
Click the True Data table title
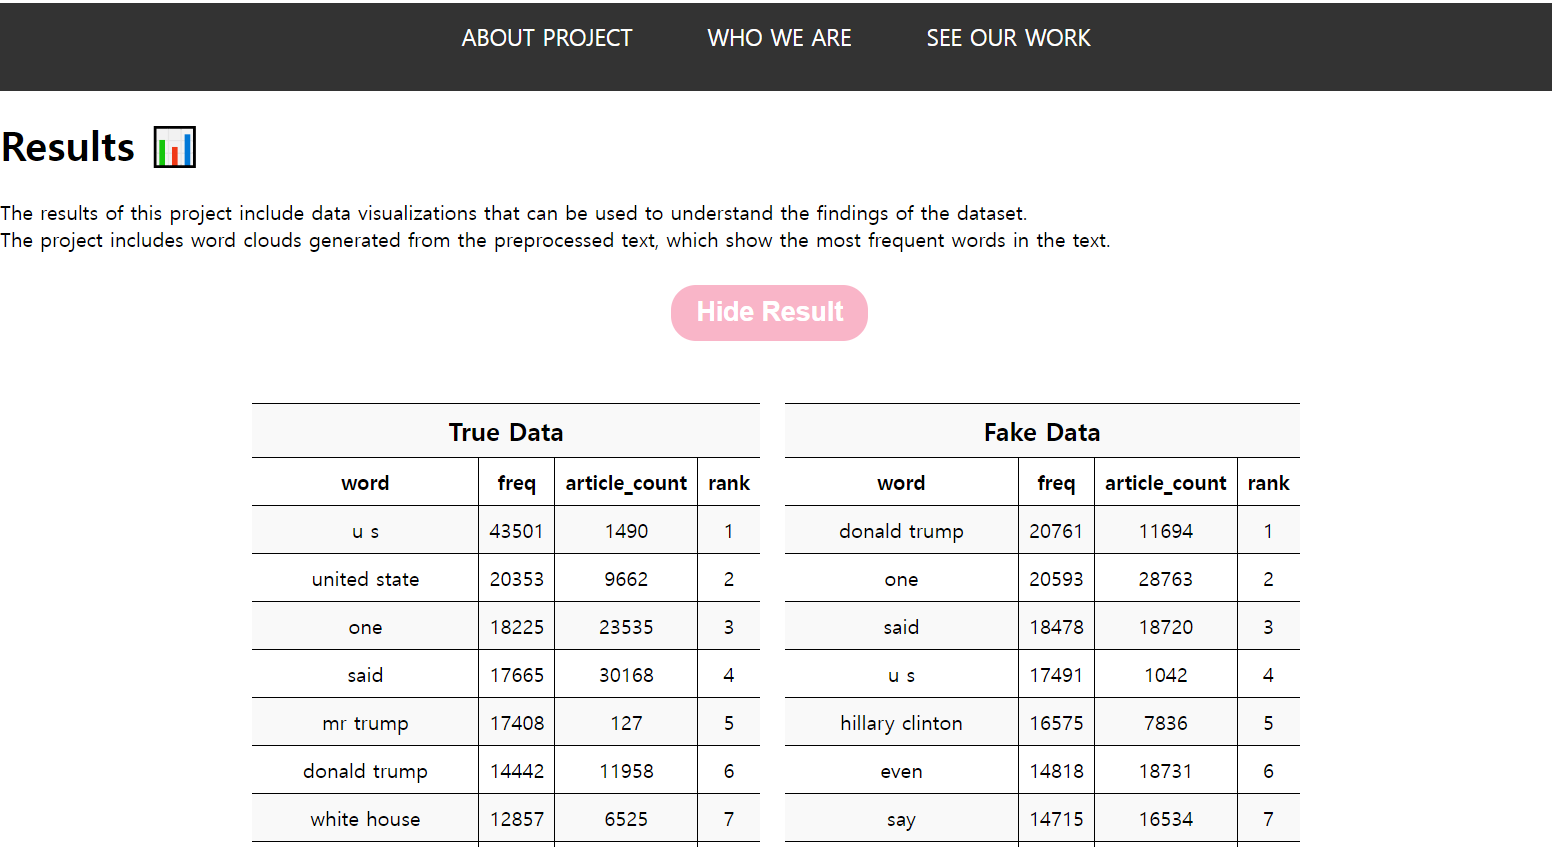505,432
